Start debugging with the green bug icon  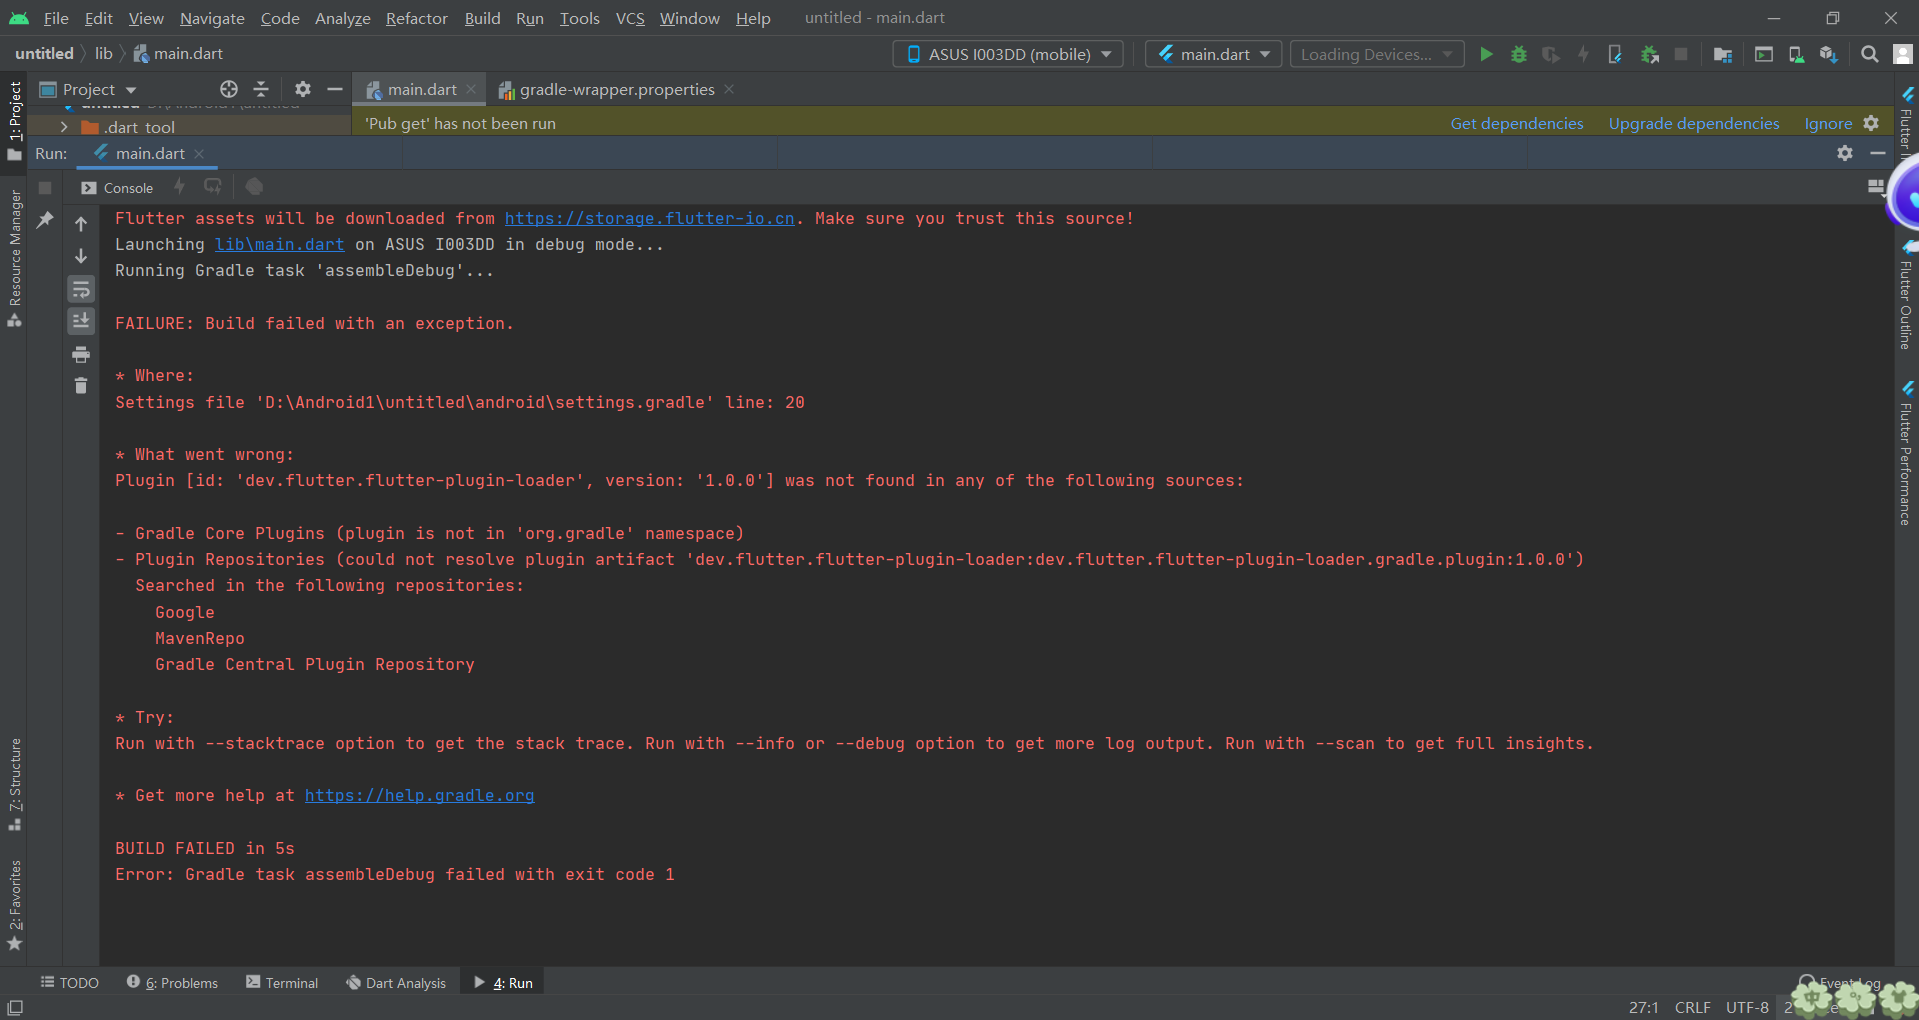point(1518,54)
